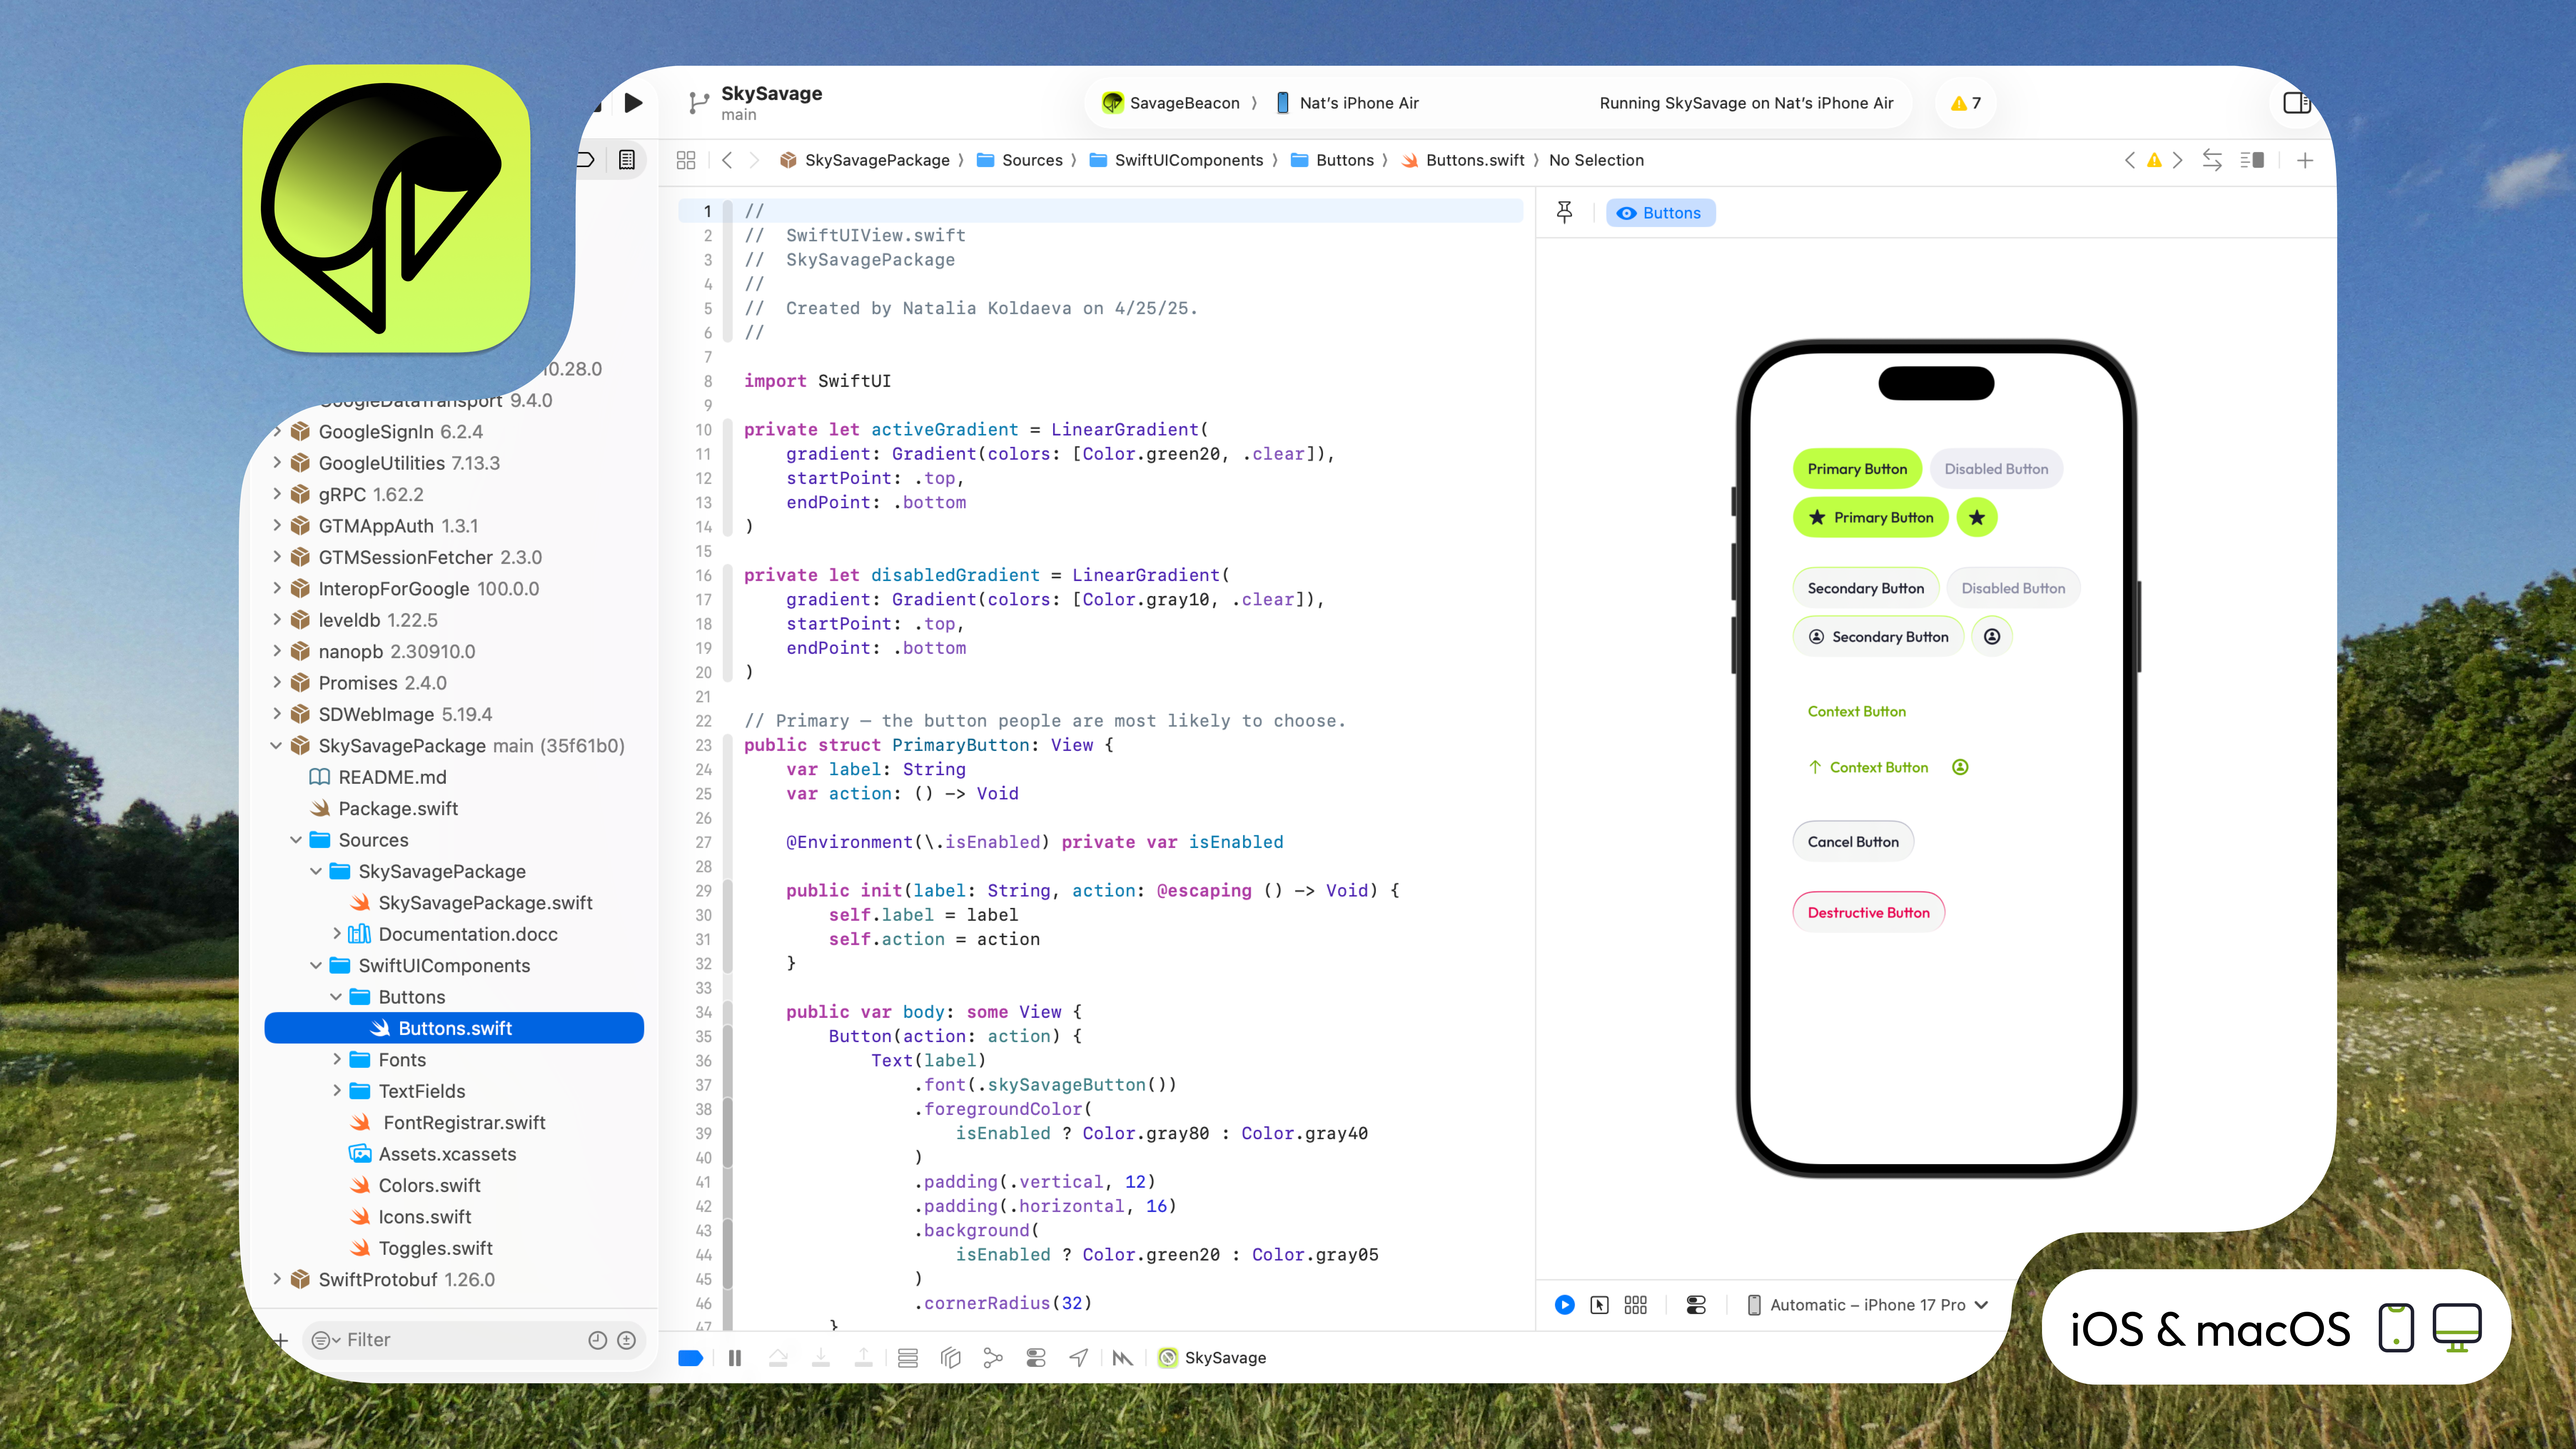Open the related items grid menu
2576x1449 pixels.
(x=686, y=160)
